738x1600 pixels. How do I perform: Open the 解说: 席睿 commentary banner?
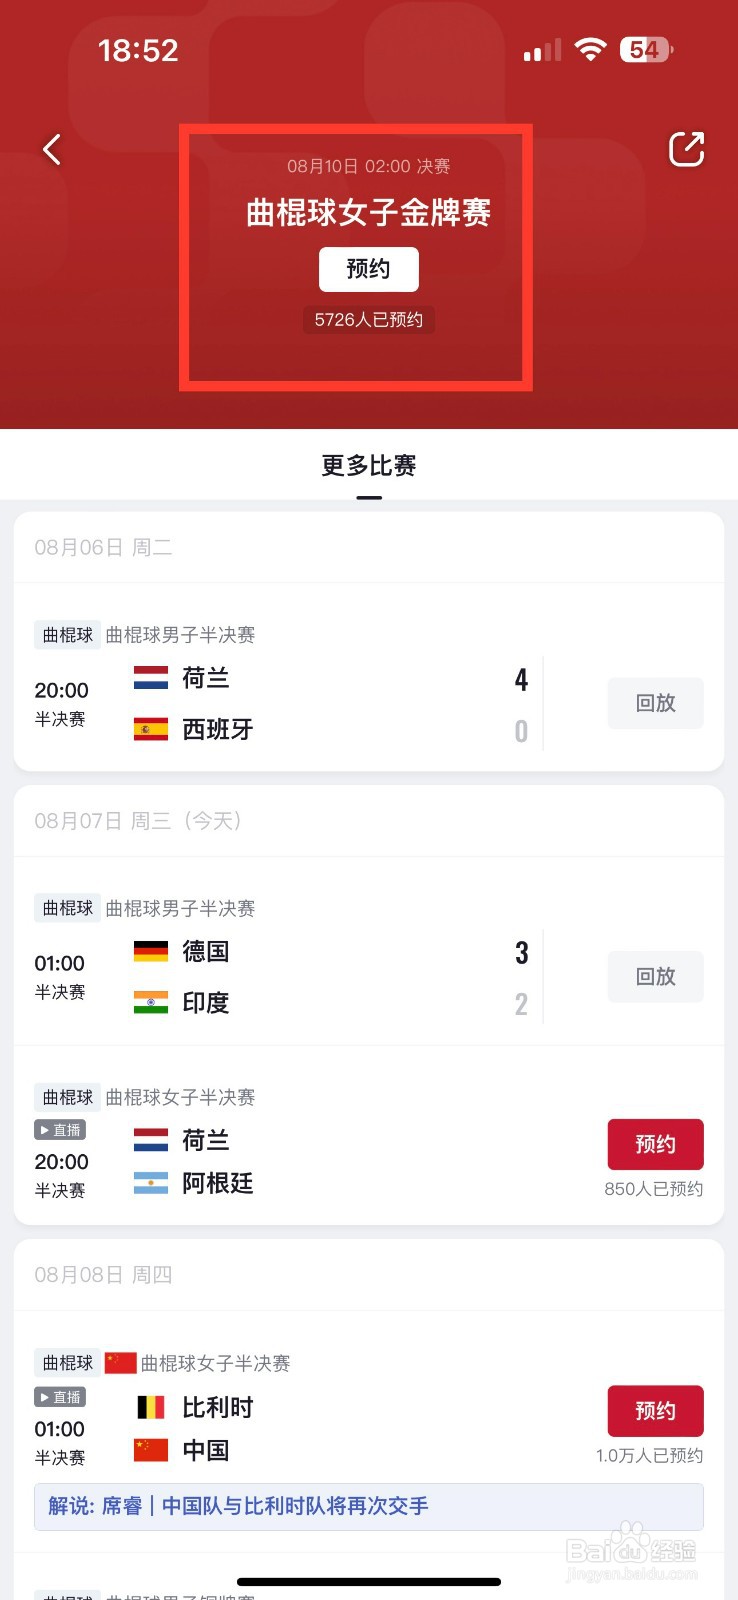point(368,1506)
